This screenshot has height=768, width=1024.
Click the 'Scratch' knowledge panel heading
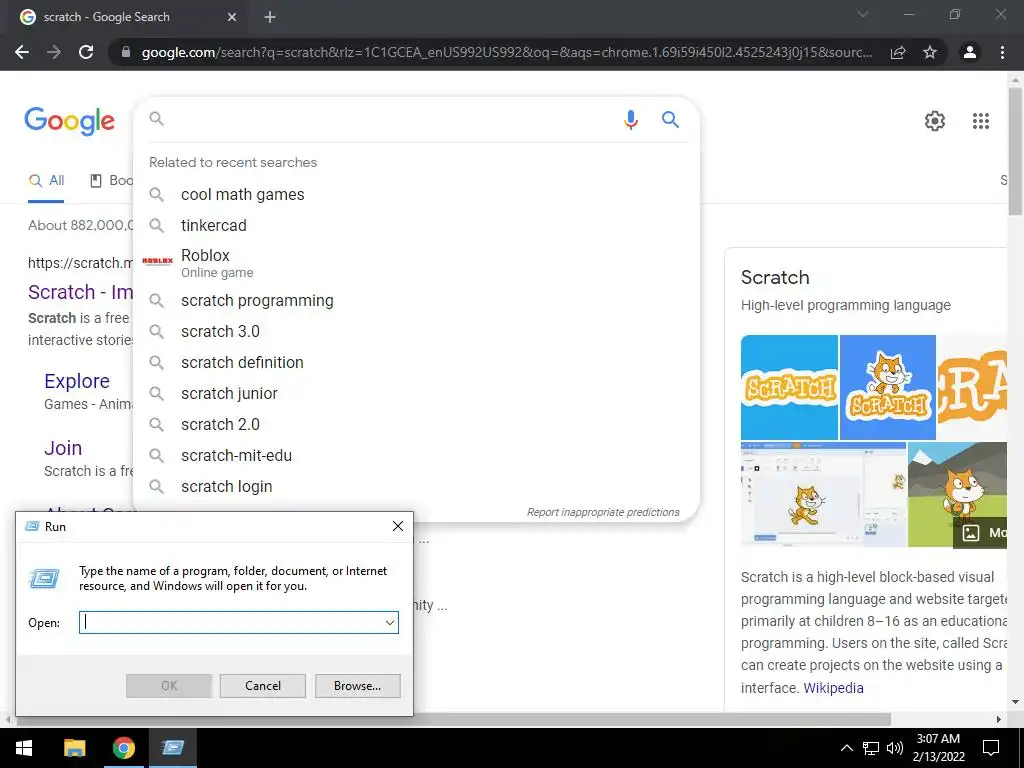(x=775, y=278)
